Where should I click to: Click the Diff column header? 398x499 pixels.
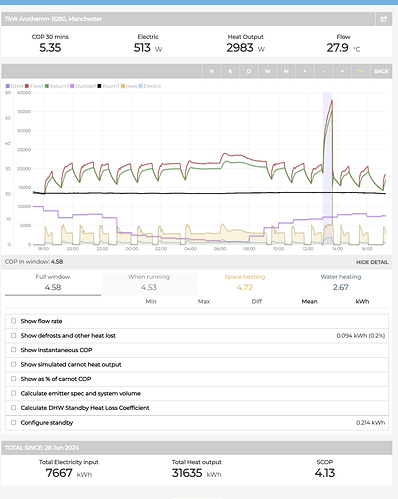point(257,301)
